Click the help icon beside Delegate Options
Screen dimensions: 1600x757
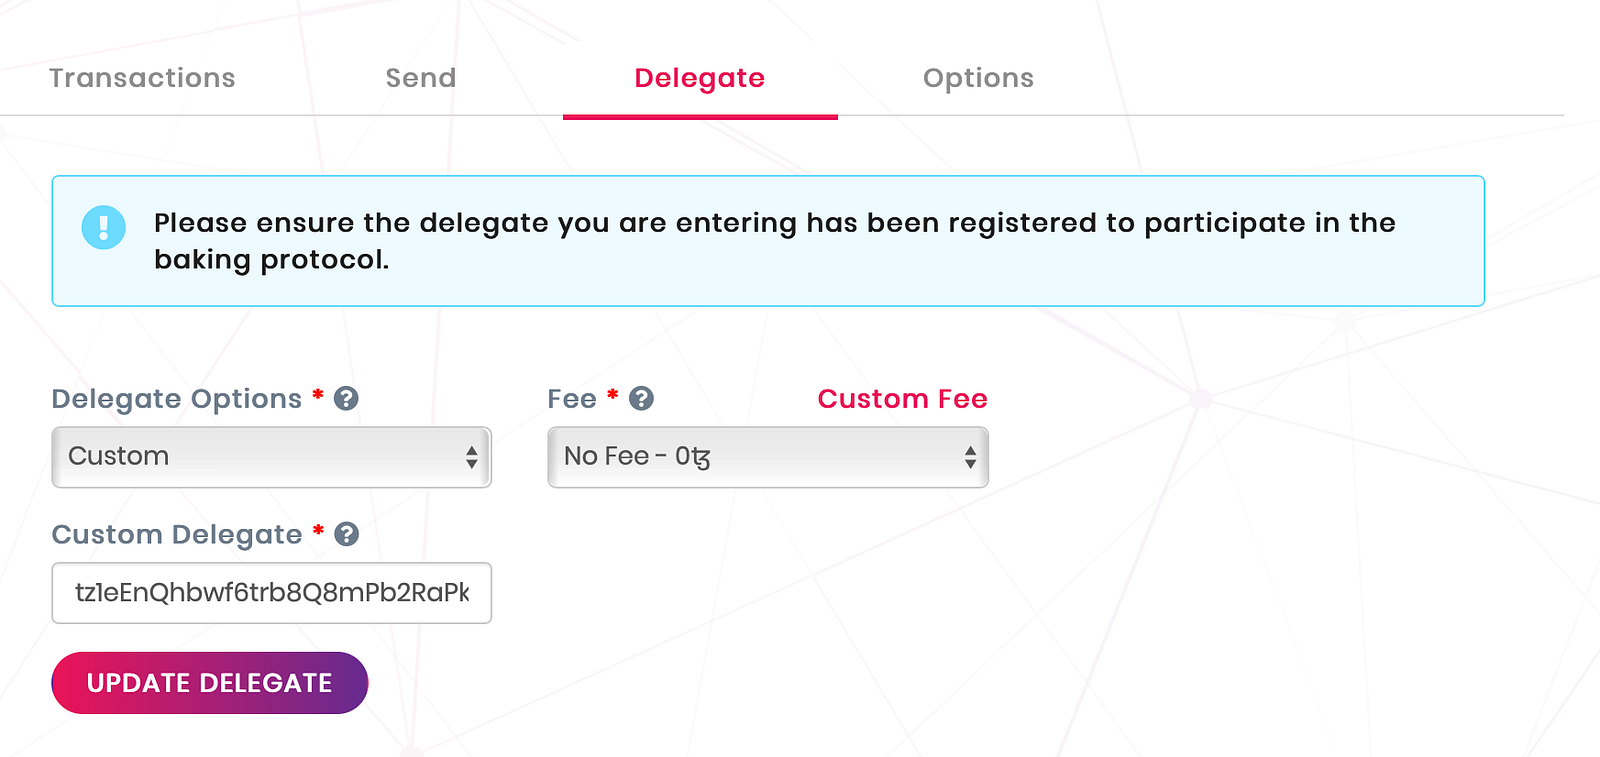pos(346,399)
